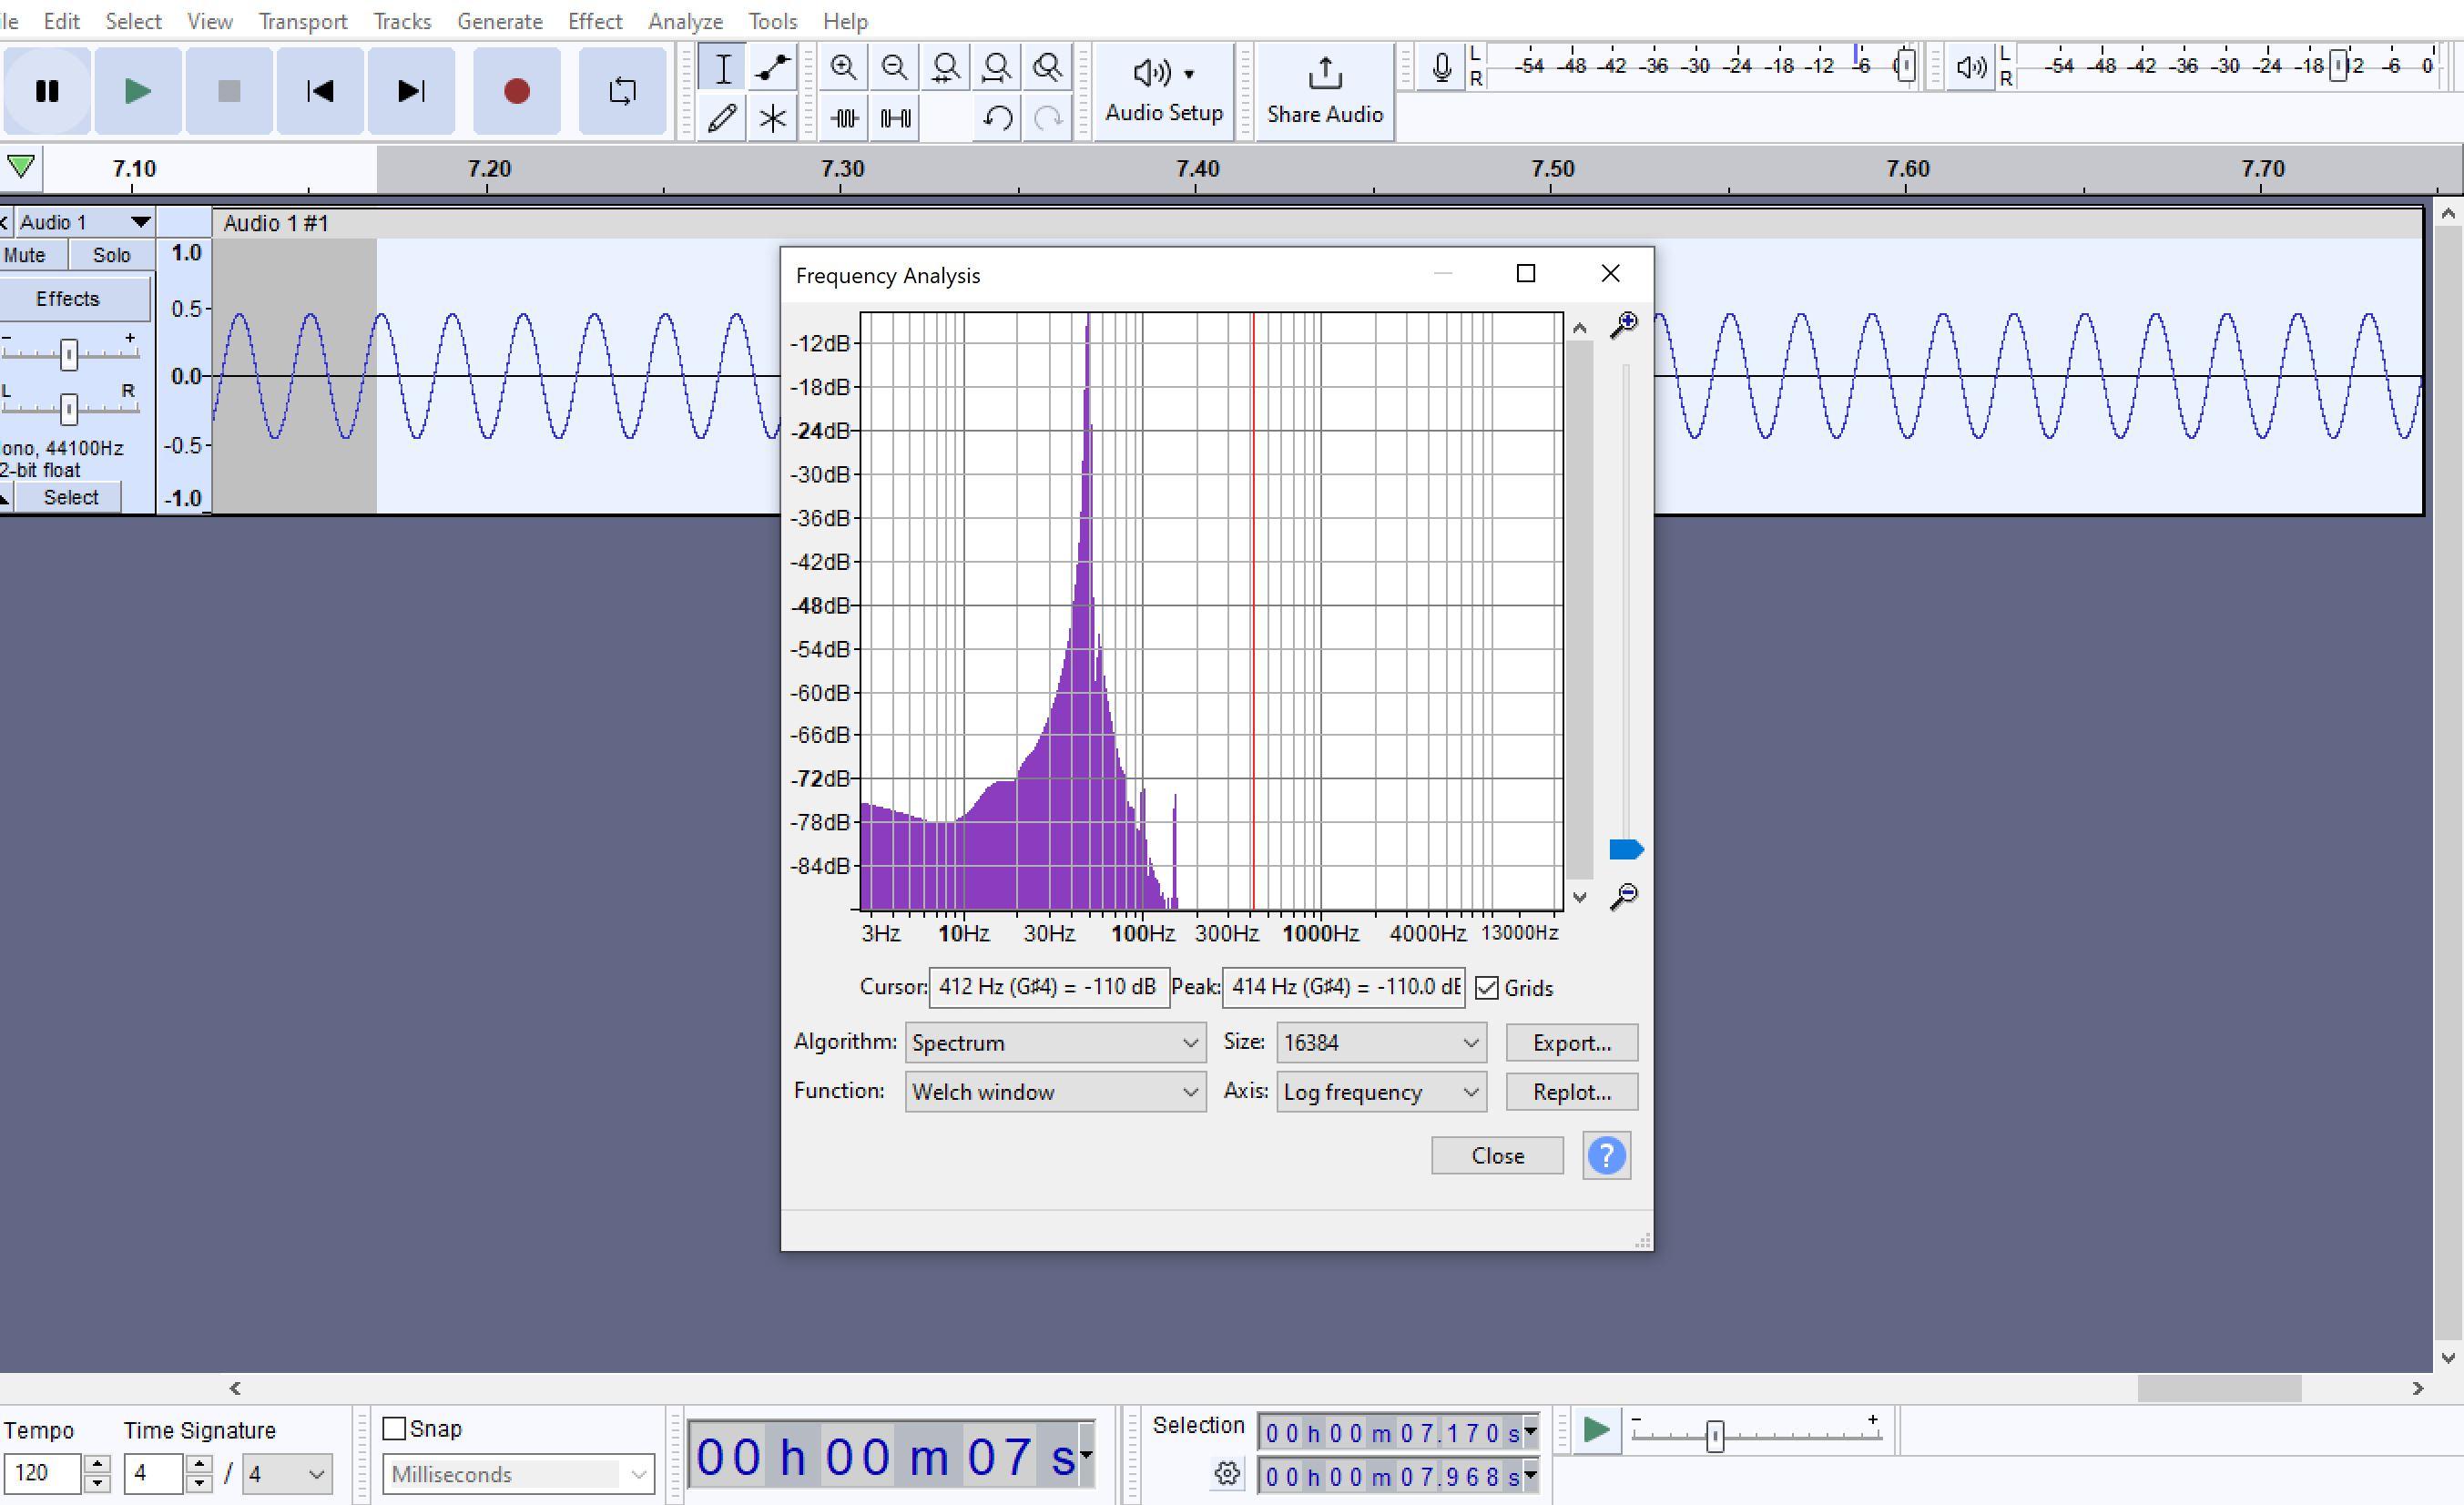Open the time signature denominator dropdown
The width and height of the screenshot is (2464, 1505).
287,1473
